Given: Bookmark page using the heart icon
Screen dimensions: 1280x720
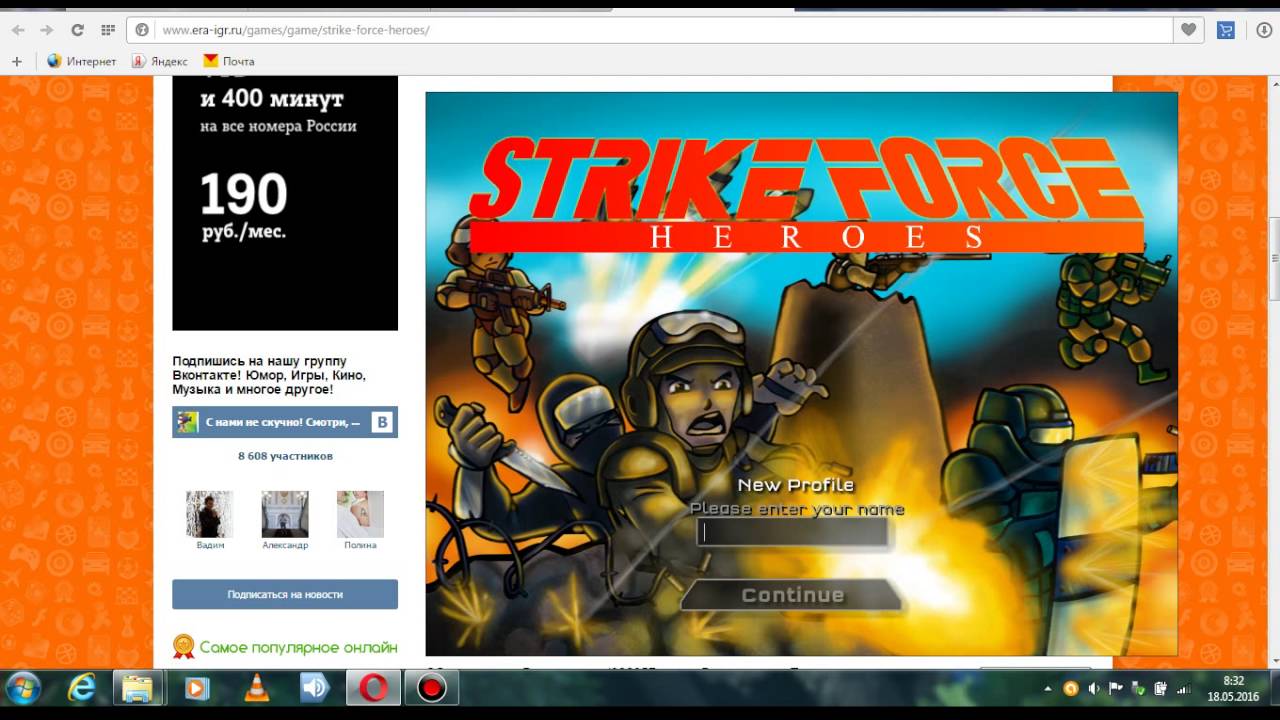Looking at the screenshot, I should pyautogui.click(x=1188, y=30).
